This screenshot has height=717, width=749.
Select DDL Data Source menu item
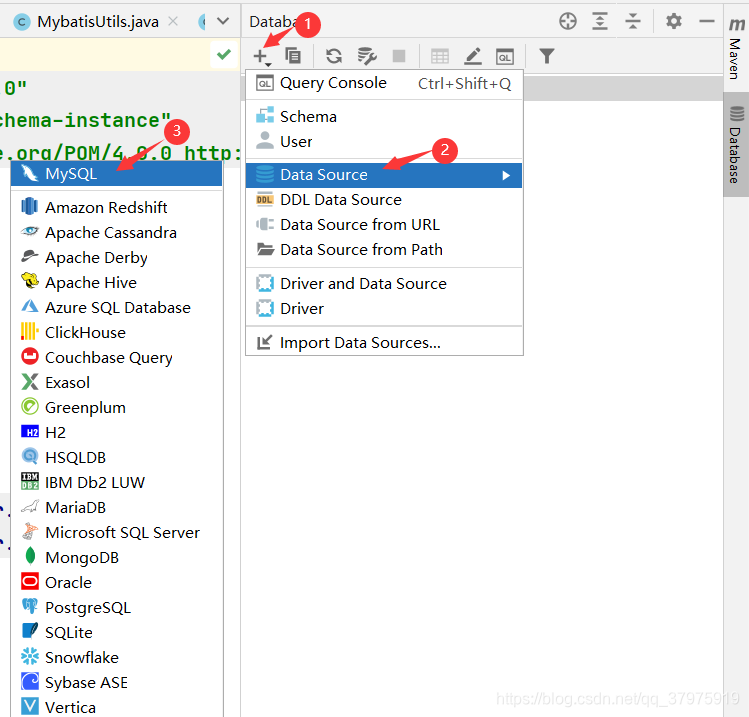point(384,200)
